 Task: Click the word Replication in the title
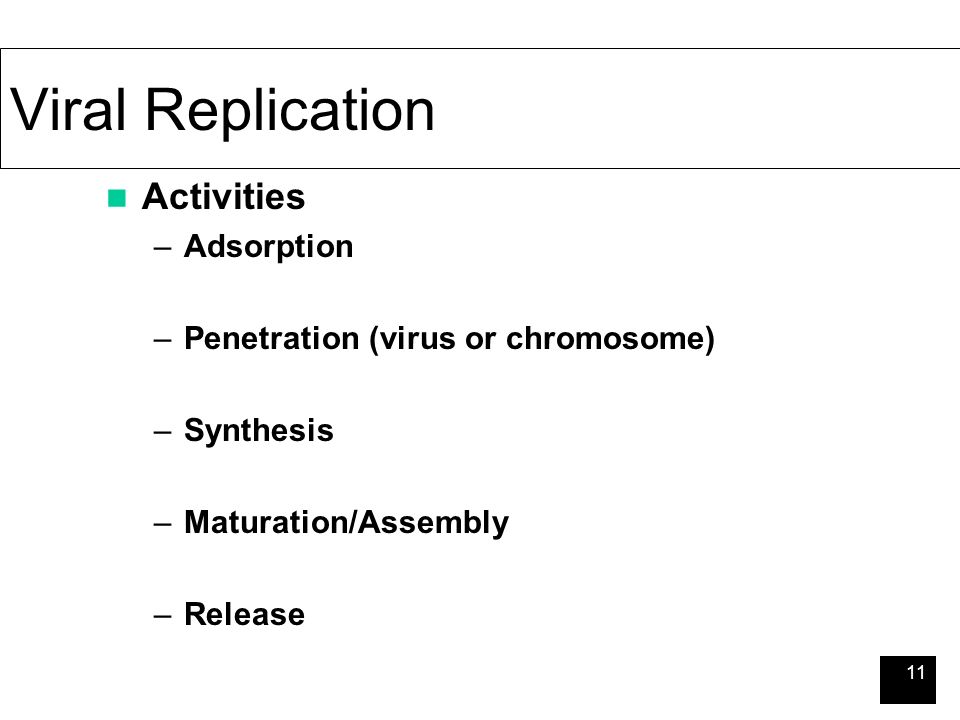[x=290, y=112]
